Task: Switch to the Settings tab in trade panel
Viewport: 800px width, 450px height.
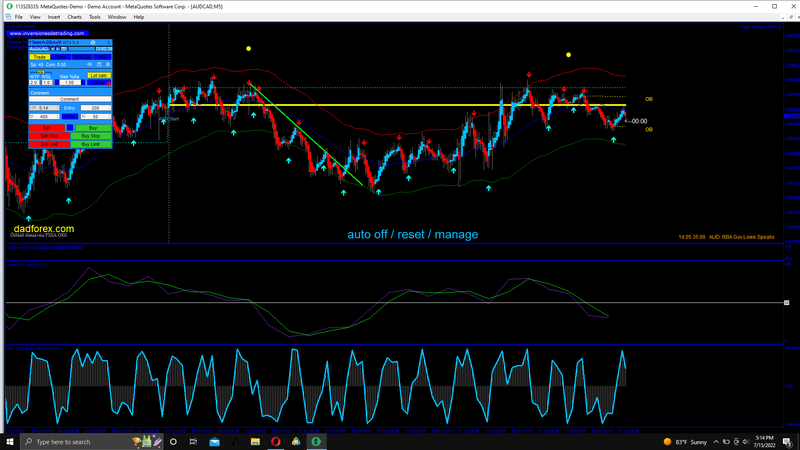Action: click(82, 57)
